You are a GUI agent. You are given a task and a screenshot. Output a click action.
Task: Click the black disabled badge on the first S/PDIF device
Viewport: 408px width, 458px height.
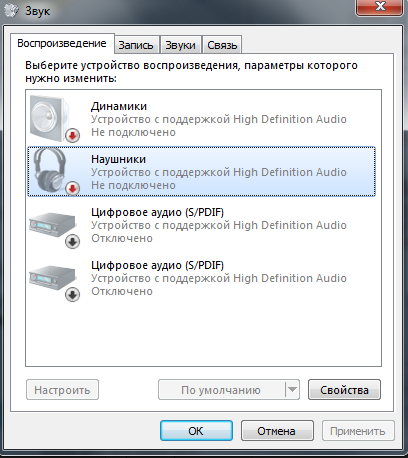tap(72, 242)
